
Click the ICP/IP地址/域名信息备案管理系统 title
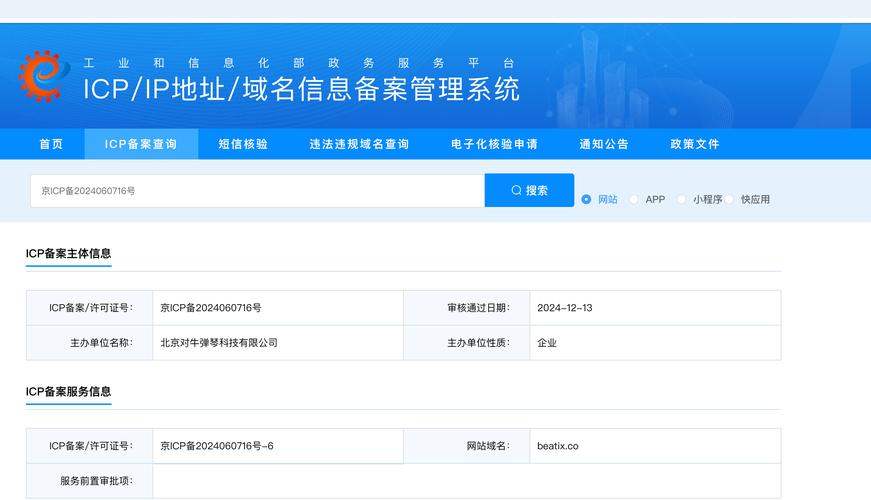[301, 89]
